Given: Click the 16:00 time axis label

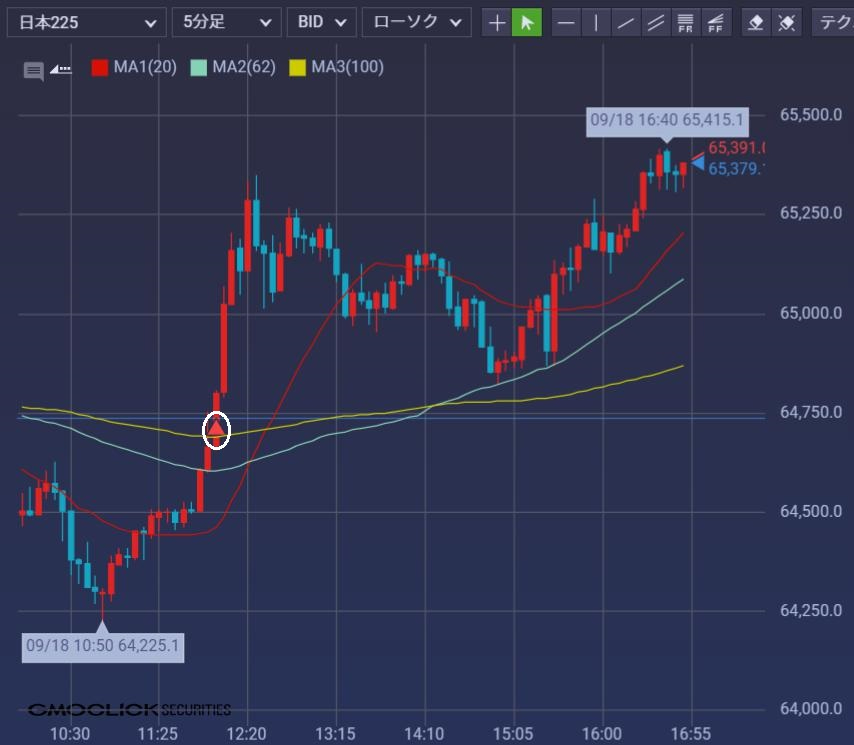Looking at the screenshot, I should pyautogui.click(x=602, y=734).
